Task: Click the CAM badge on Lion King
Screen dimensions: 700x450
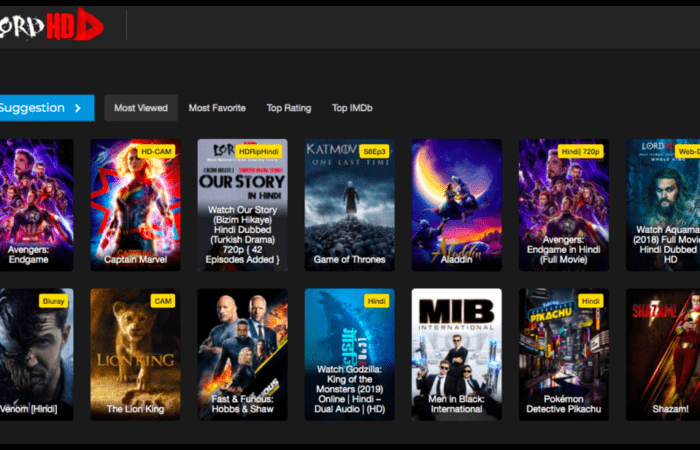Action: tap(163, 301)
